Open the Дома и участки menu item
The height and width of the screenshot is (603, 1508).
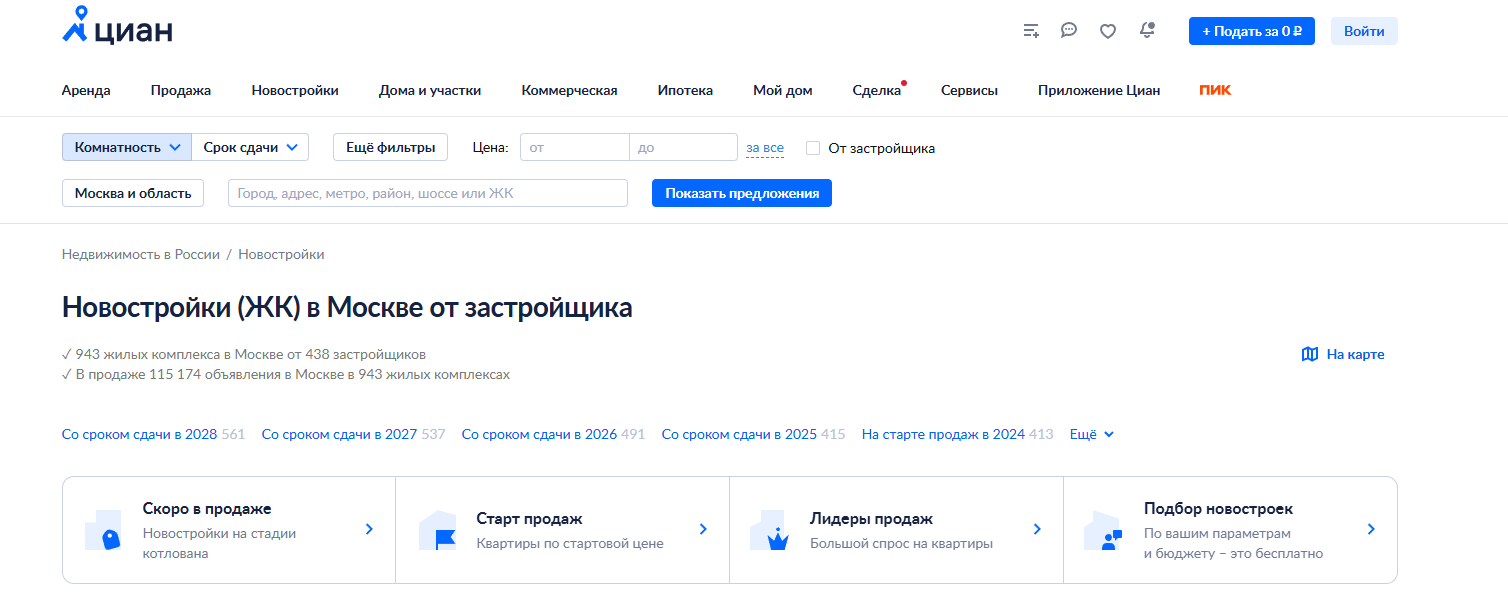click(430, 90)
